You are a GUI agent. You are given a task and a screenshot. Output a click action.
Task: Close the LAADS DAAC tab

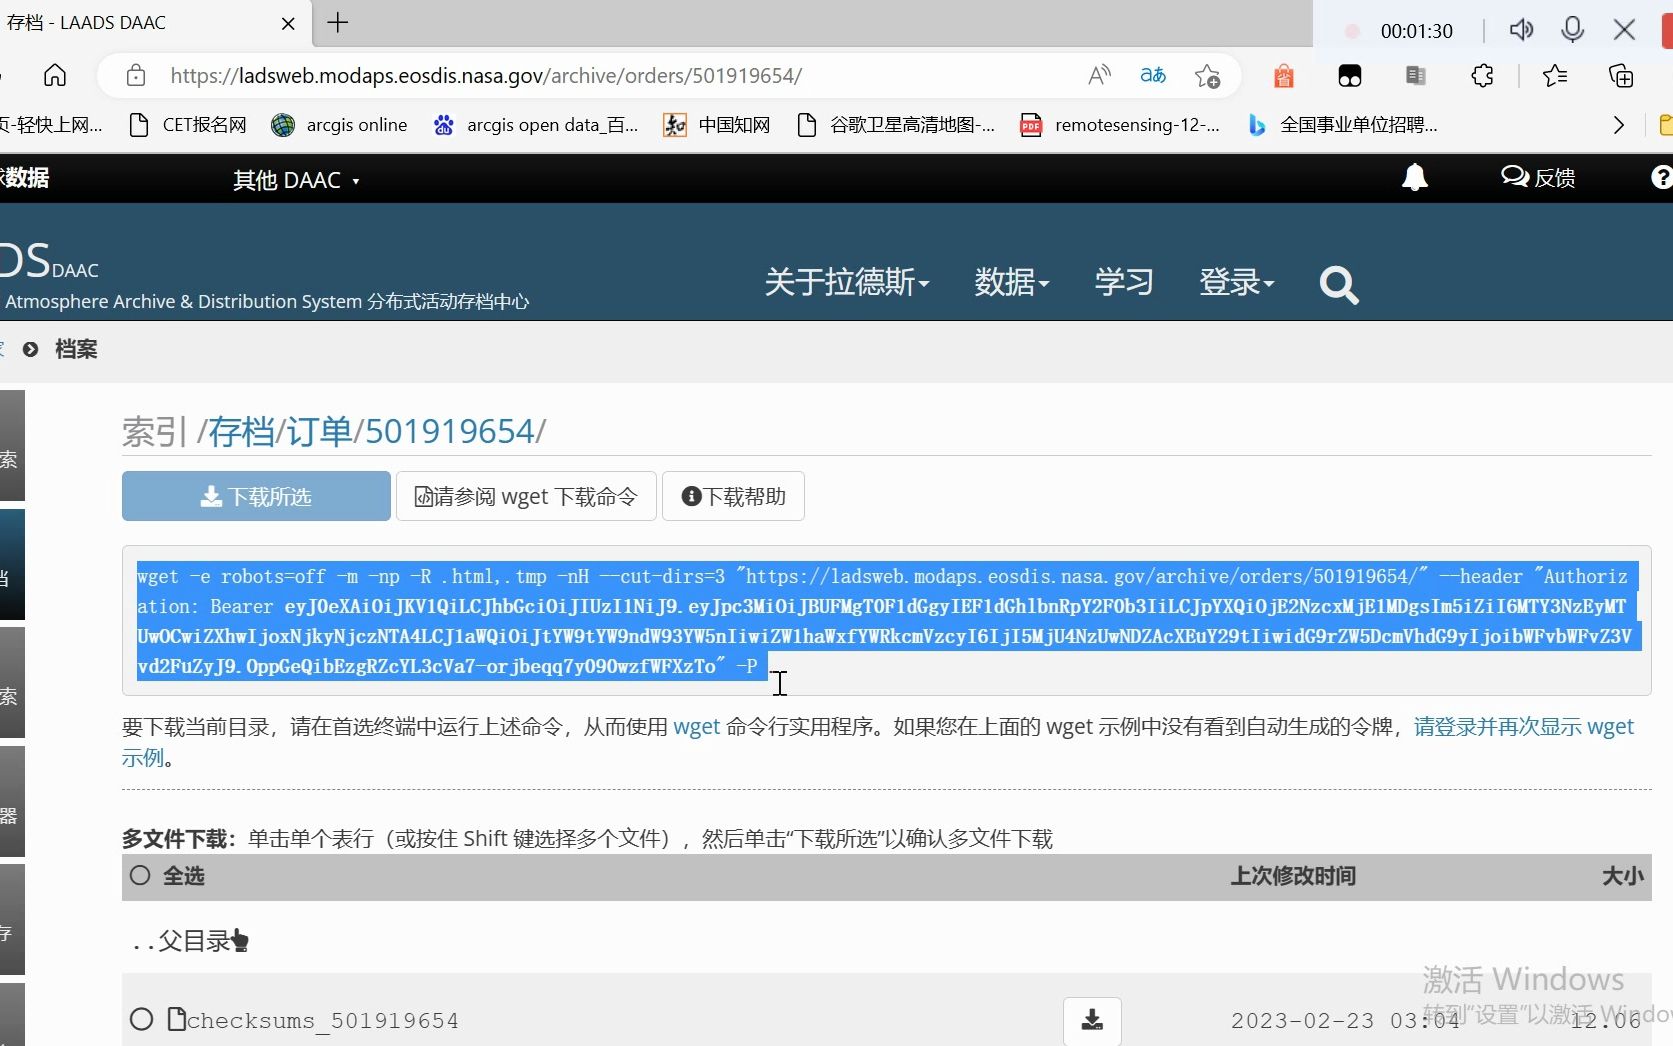(288, 23)
